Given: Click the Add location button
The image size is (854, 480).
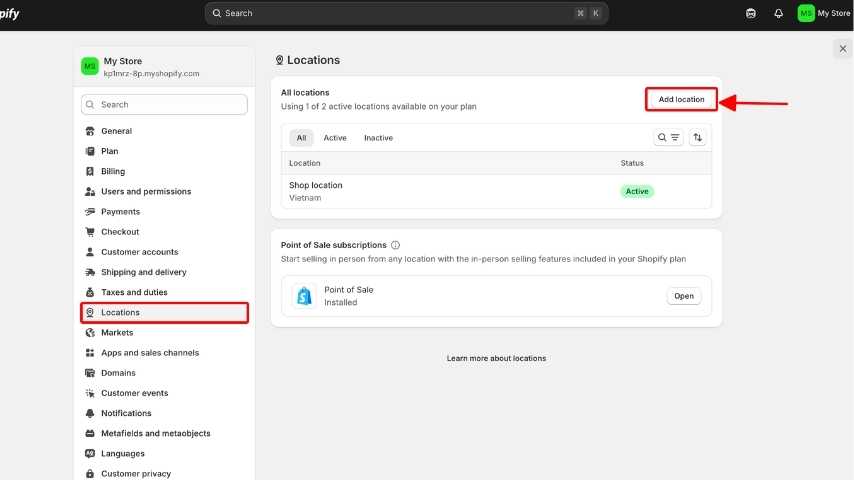Looking at the screenshot, I should pos(681,99).
